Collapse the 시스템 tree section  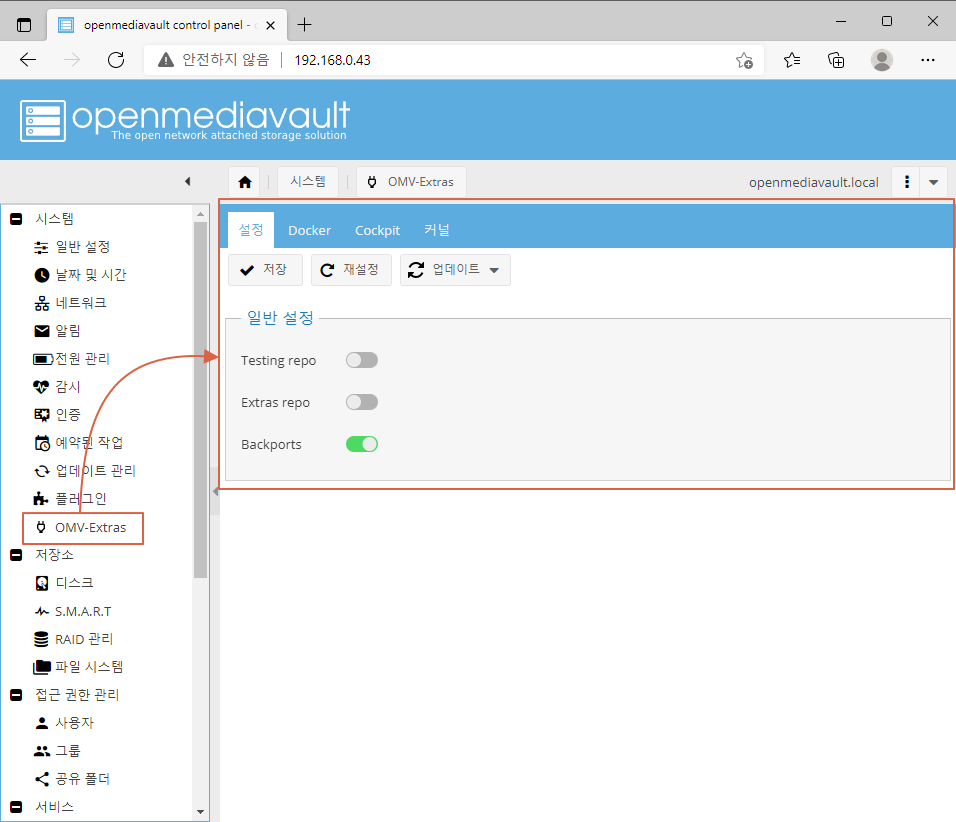click(x=16, y=219)
